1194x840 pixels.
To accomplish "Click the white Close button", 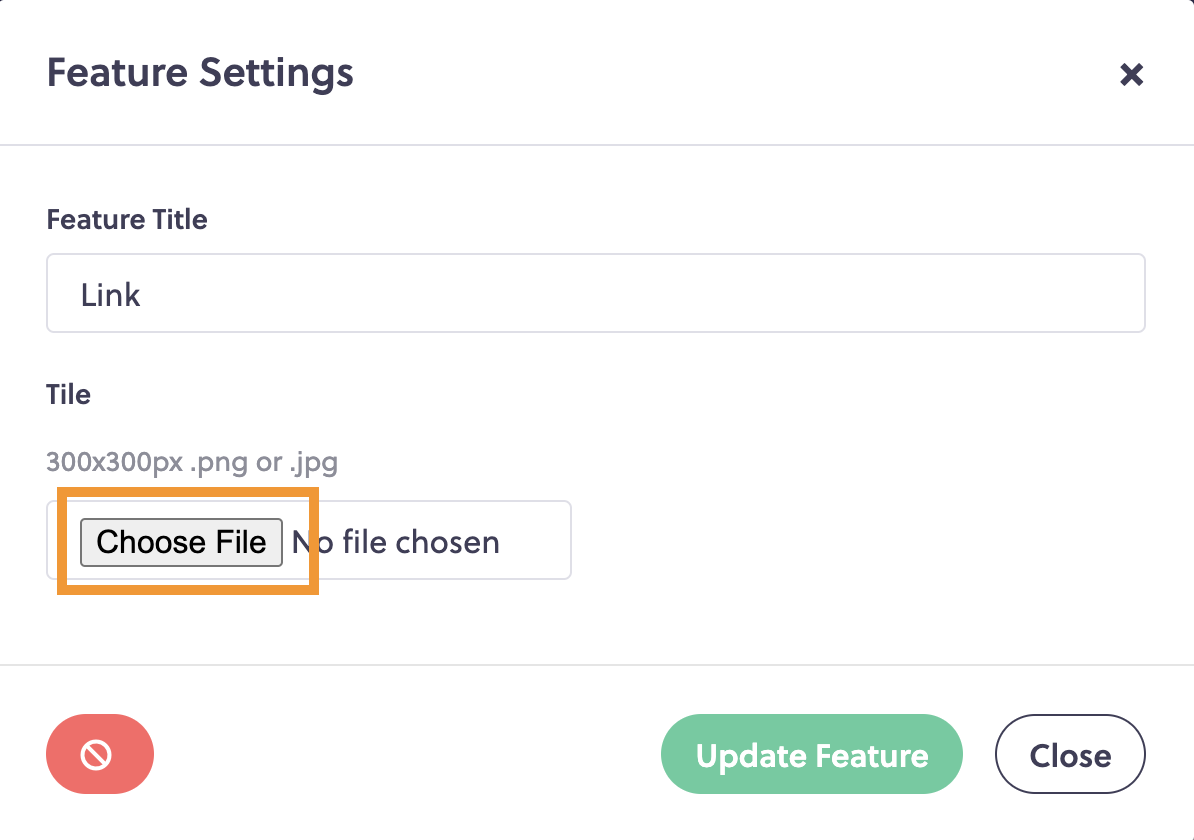I will click(x=1070, y=754).
